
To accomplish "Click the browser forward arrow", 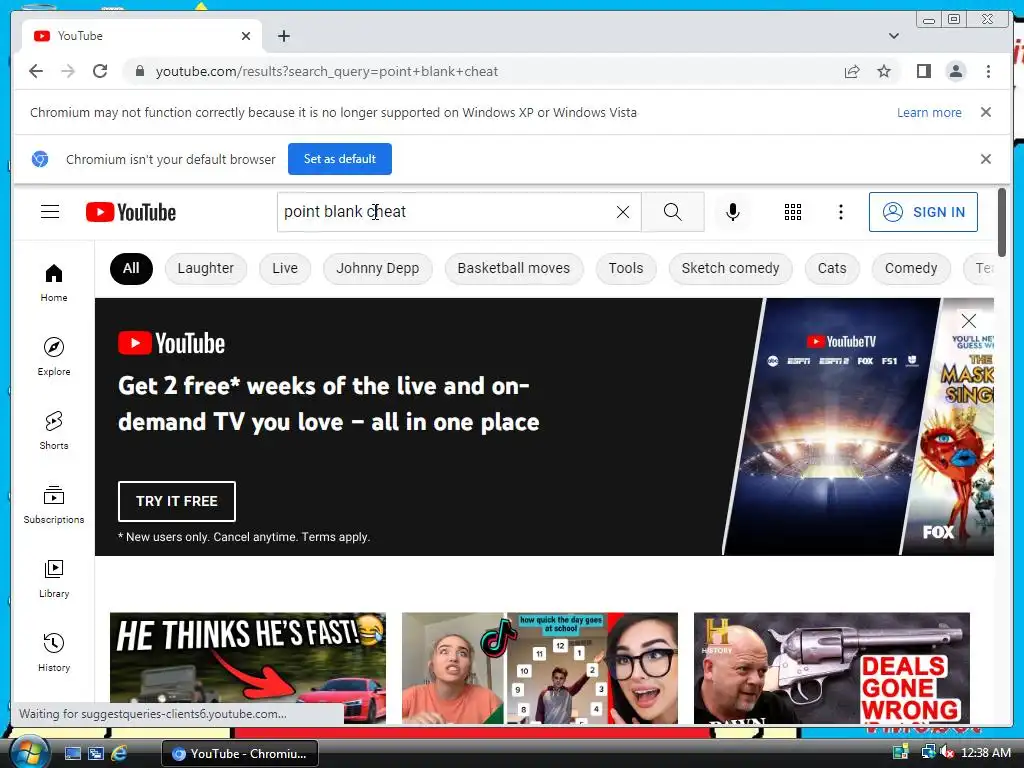I will click(x=68, y=71).
